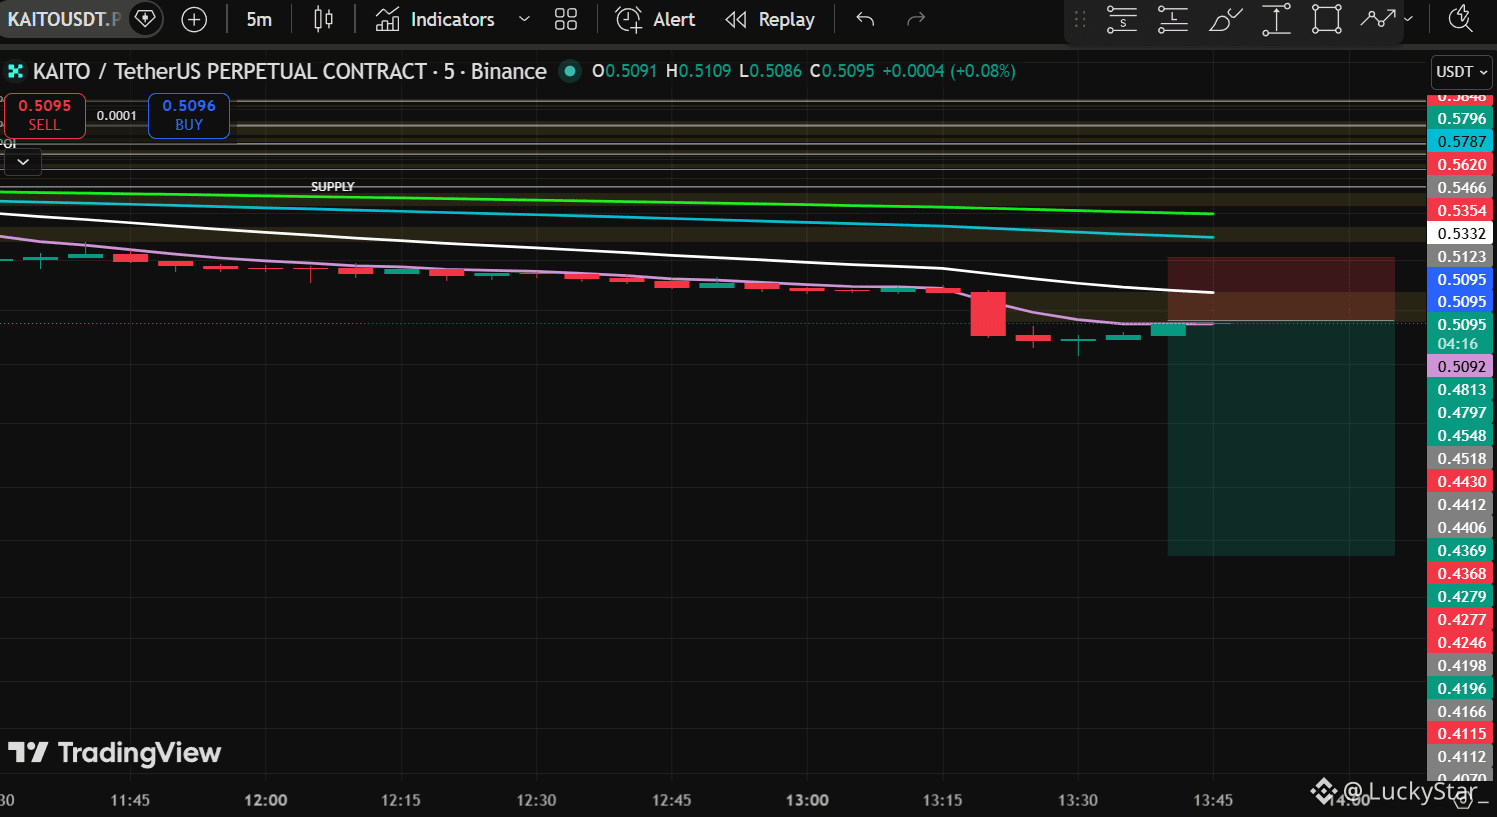Viewport: 1497px width, 817px height.
Task: Create an Alert
Action: [x=655, y=19]
